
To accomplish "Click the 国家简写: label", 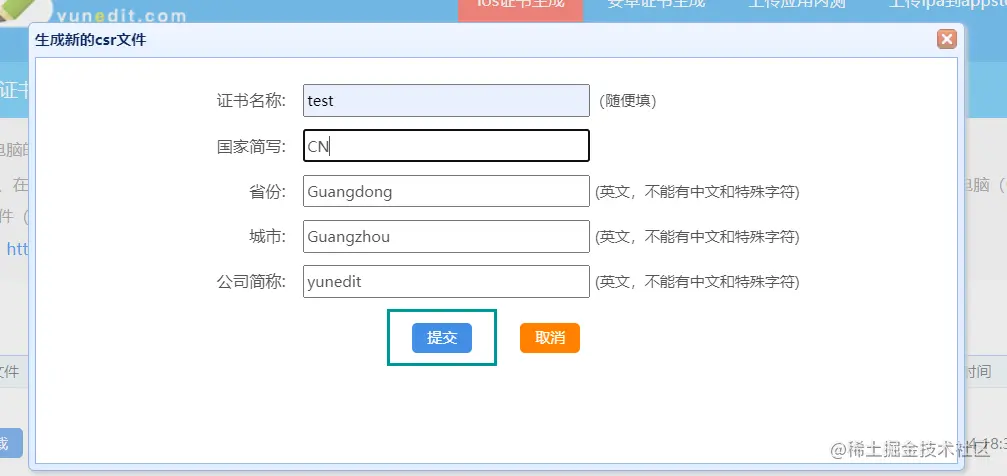I will 252,146.
